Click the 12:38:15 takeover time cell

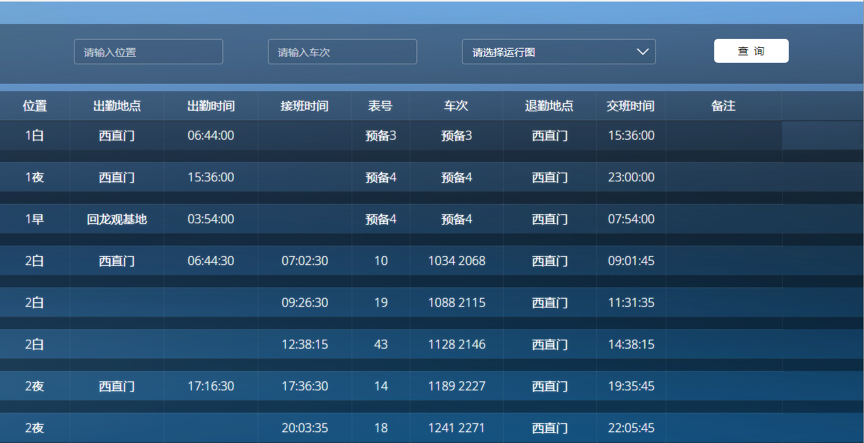click(x=305, y=344)
